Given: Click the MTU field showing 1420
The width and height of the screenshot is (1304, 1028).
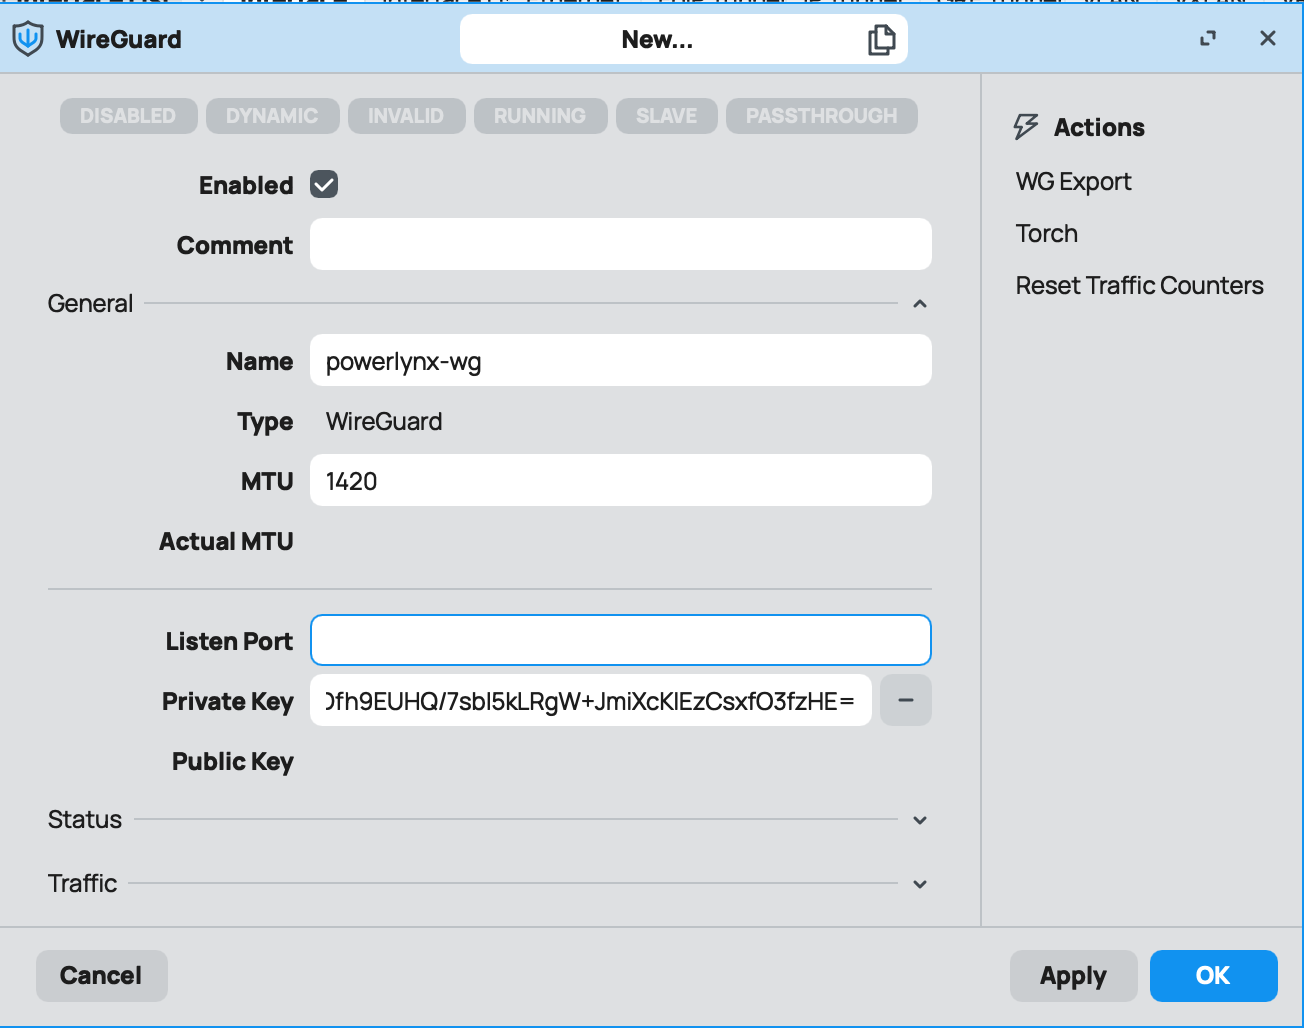Looking at the screenshot, I should click(x=621, y=480).
